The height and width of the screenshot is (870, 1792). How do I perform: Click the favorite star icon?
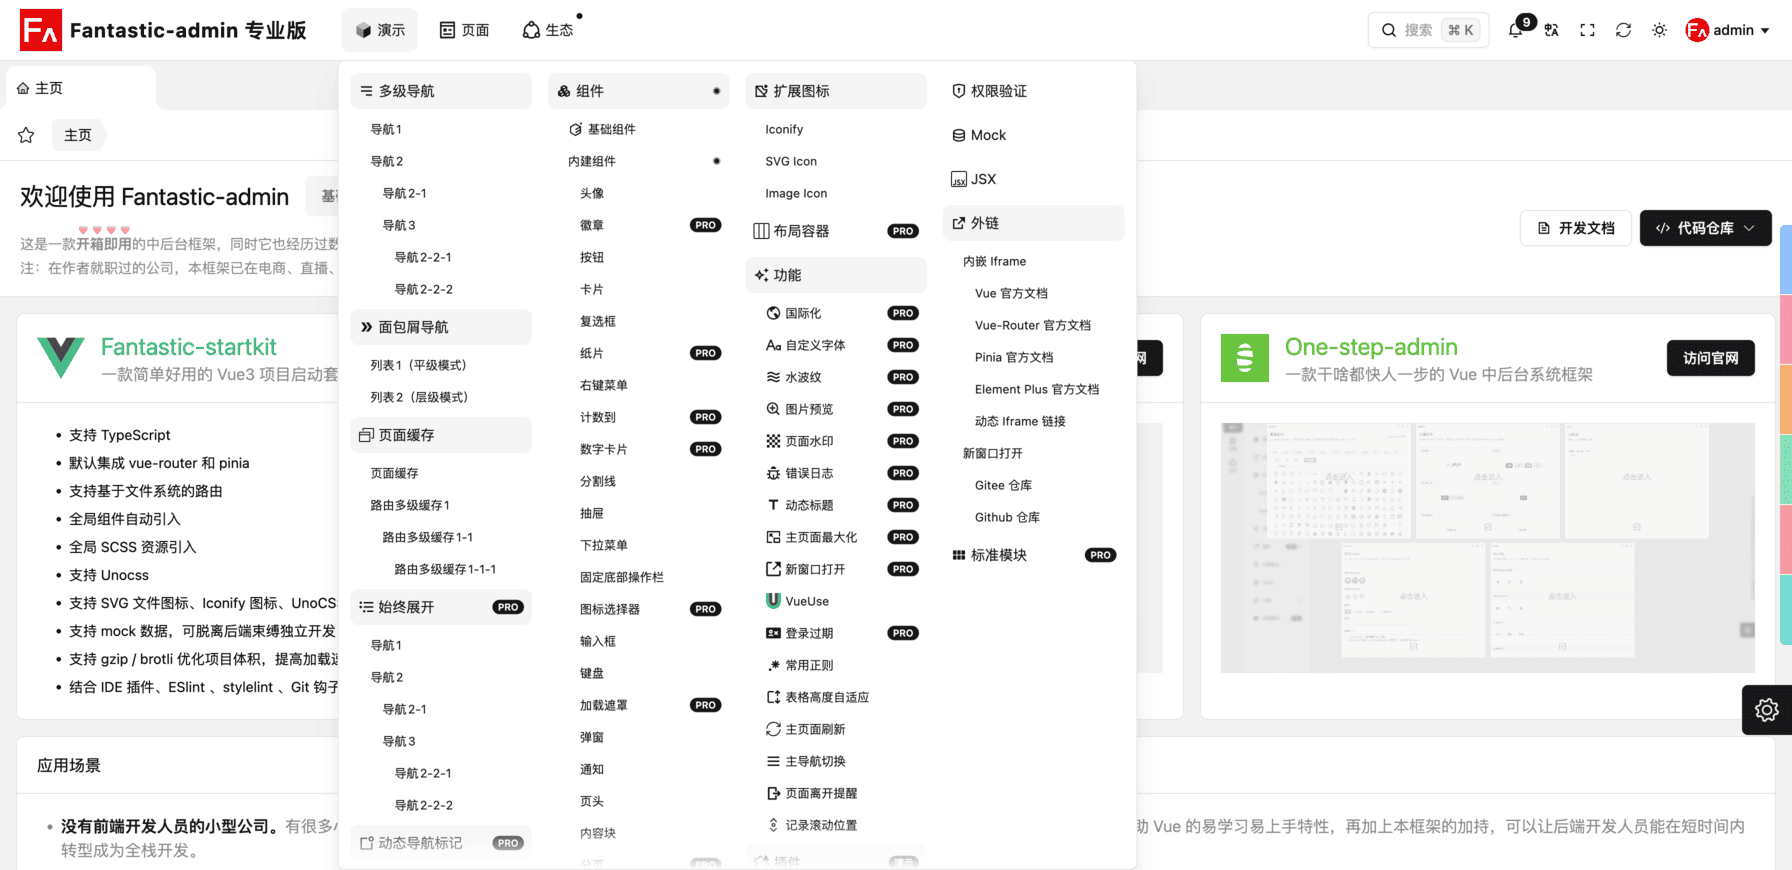click(26, 135)
